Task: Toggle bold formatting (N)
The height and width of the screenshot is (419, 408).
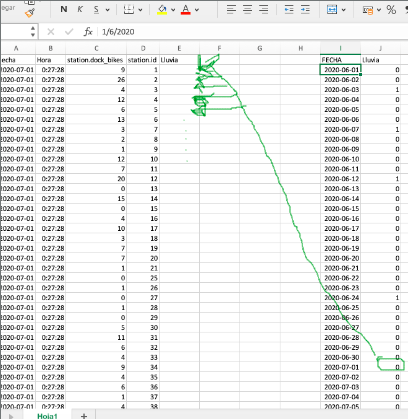Action: coord(64,10)
